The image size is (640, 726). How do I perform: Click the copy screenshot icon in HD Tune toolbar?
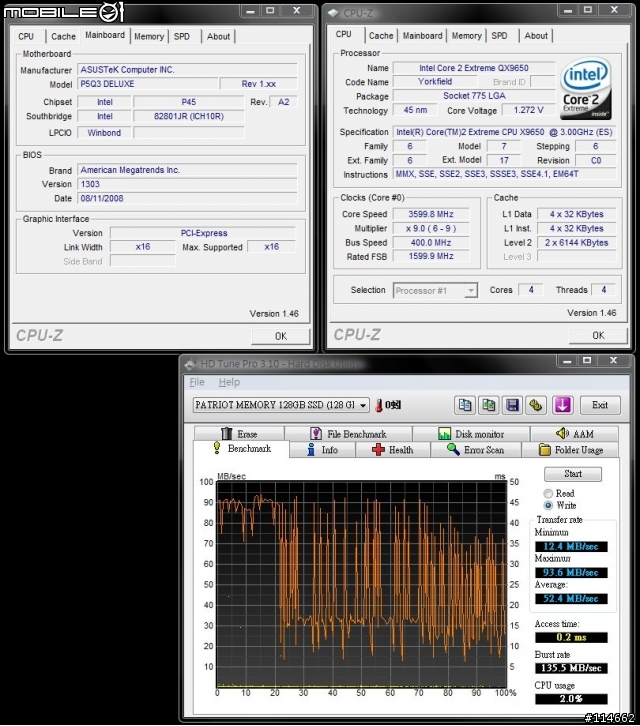(489, 405)
